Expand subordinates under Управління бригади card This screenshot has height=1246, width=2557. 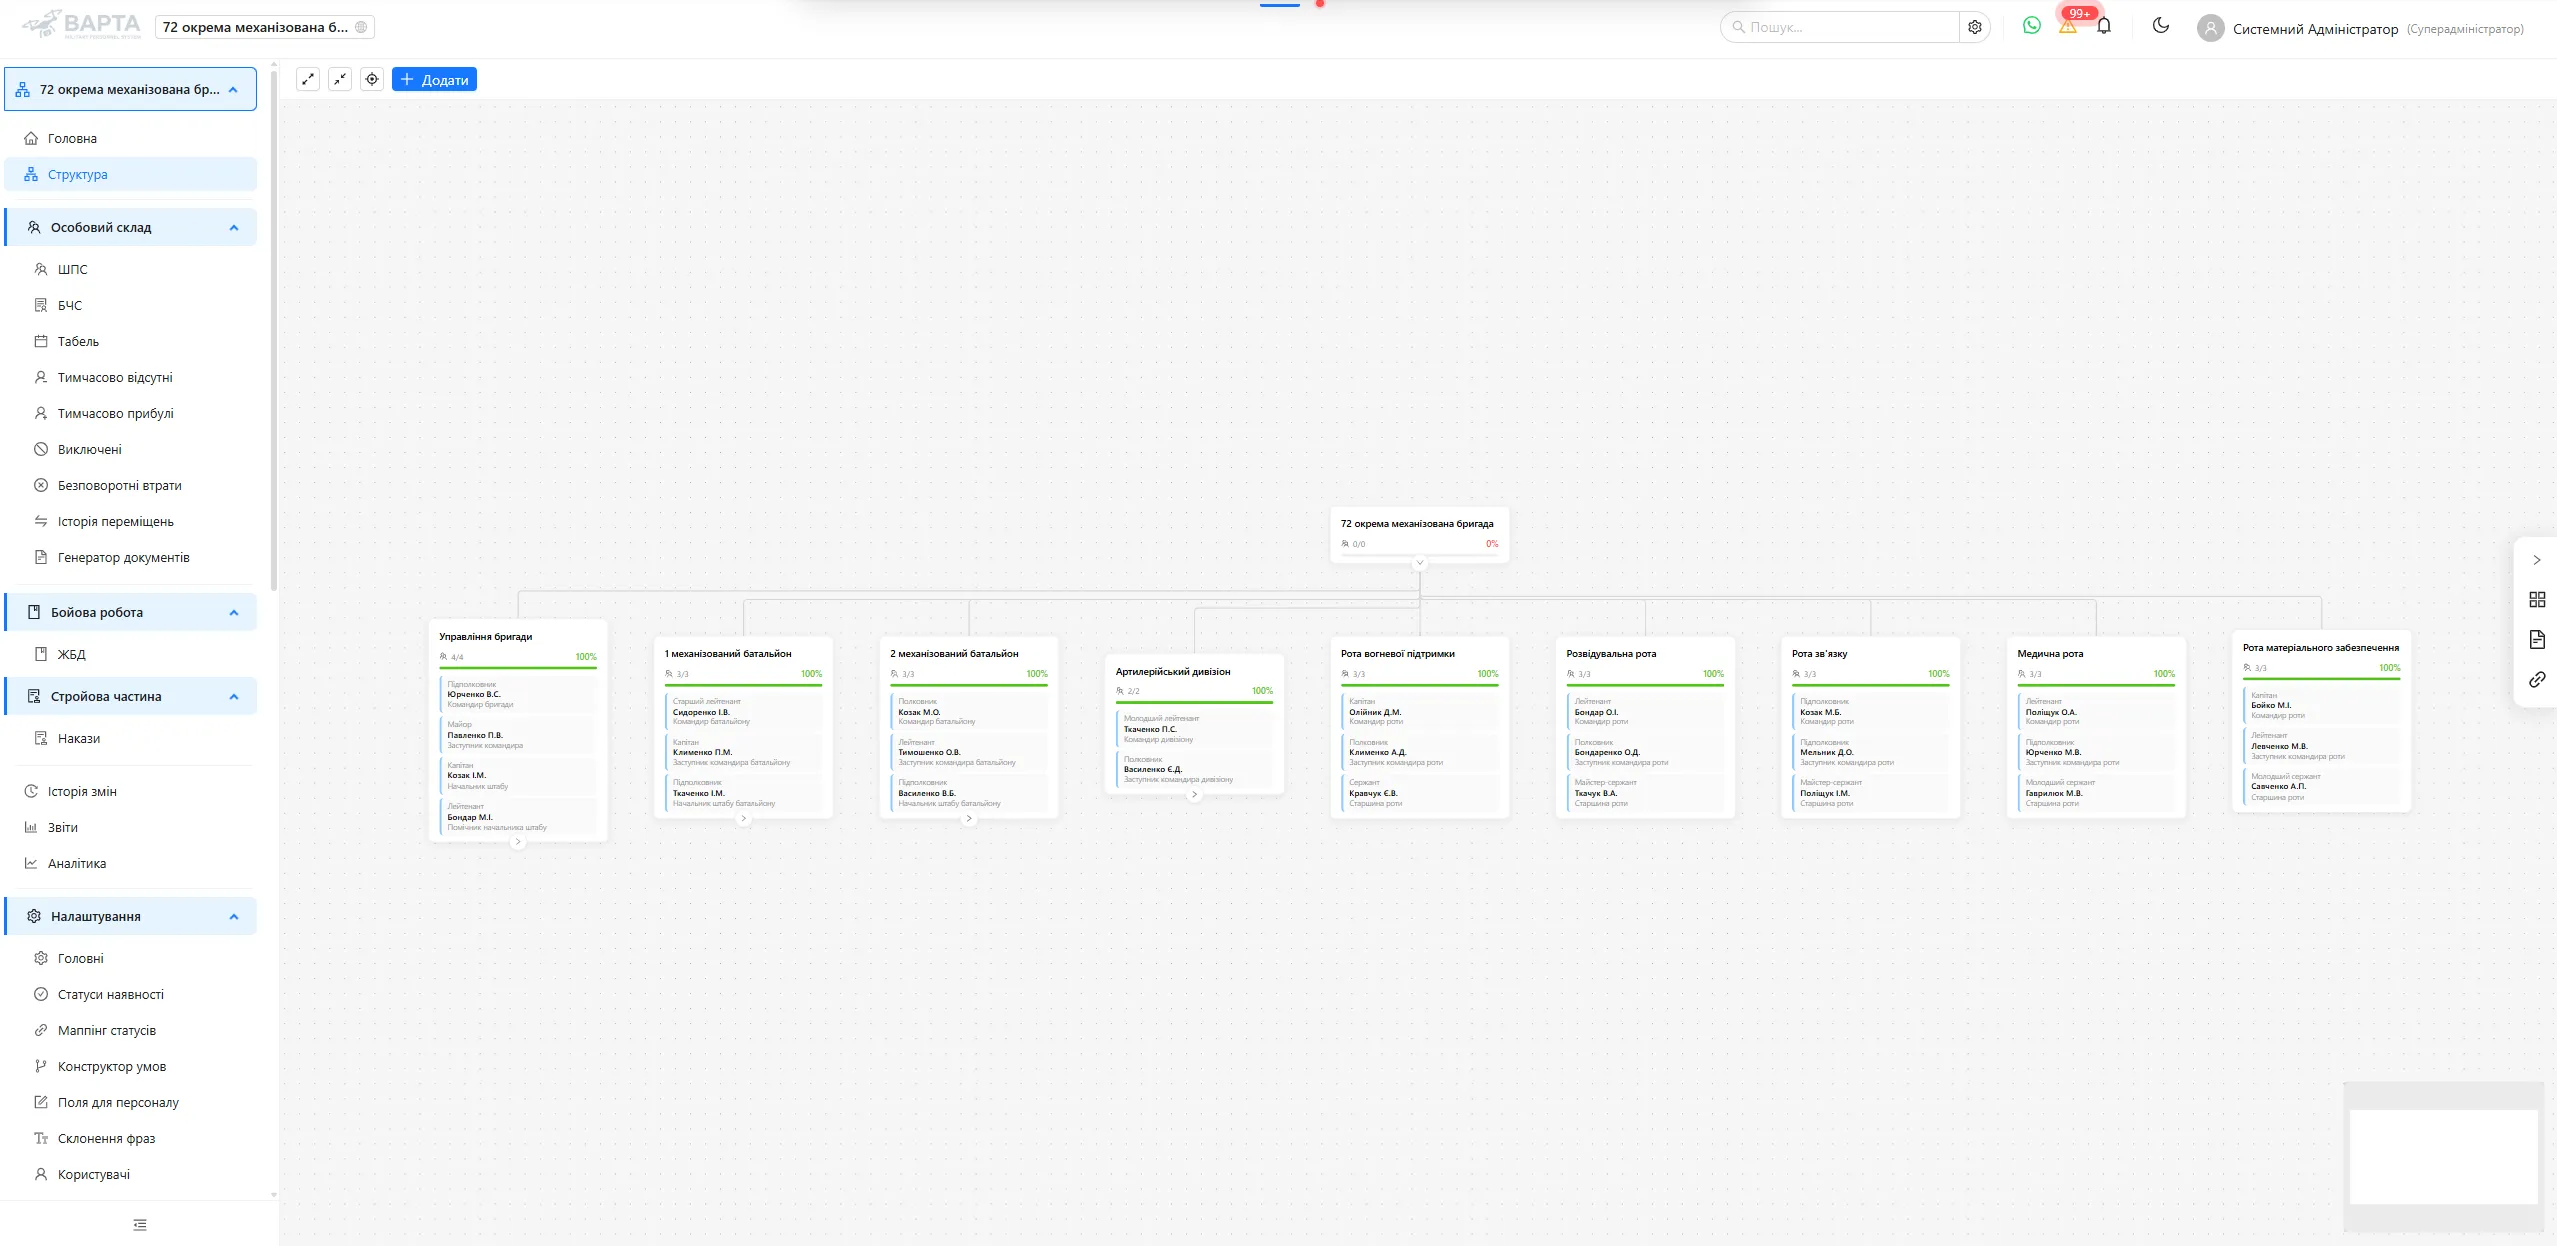(519, 843)
